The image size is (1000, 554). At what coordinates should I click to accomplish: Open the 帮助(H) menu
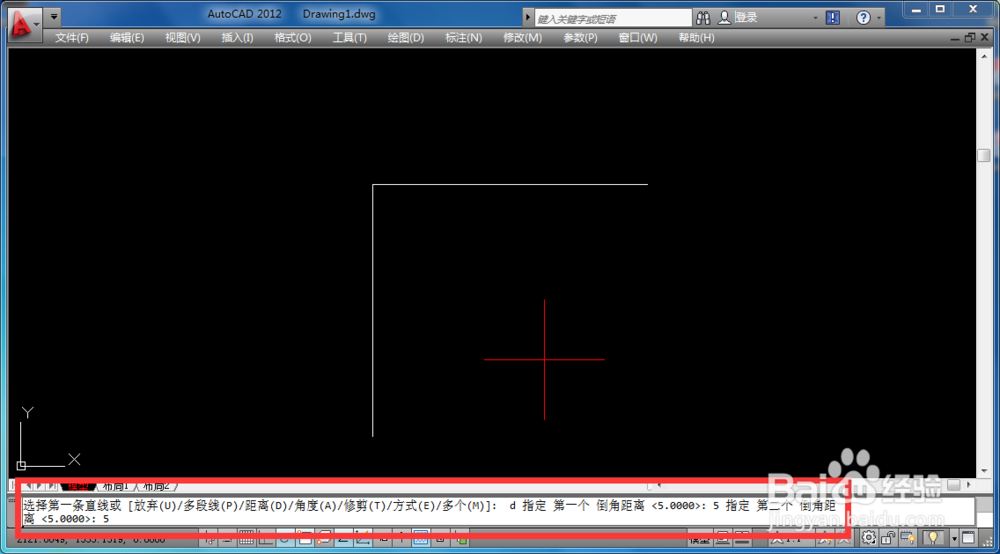point(696,38)
